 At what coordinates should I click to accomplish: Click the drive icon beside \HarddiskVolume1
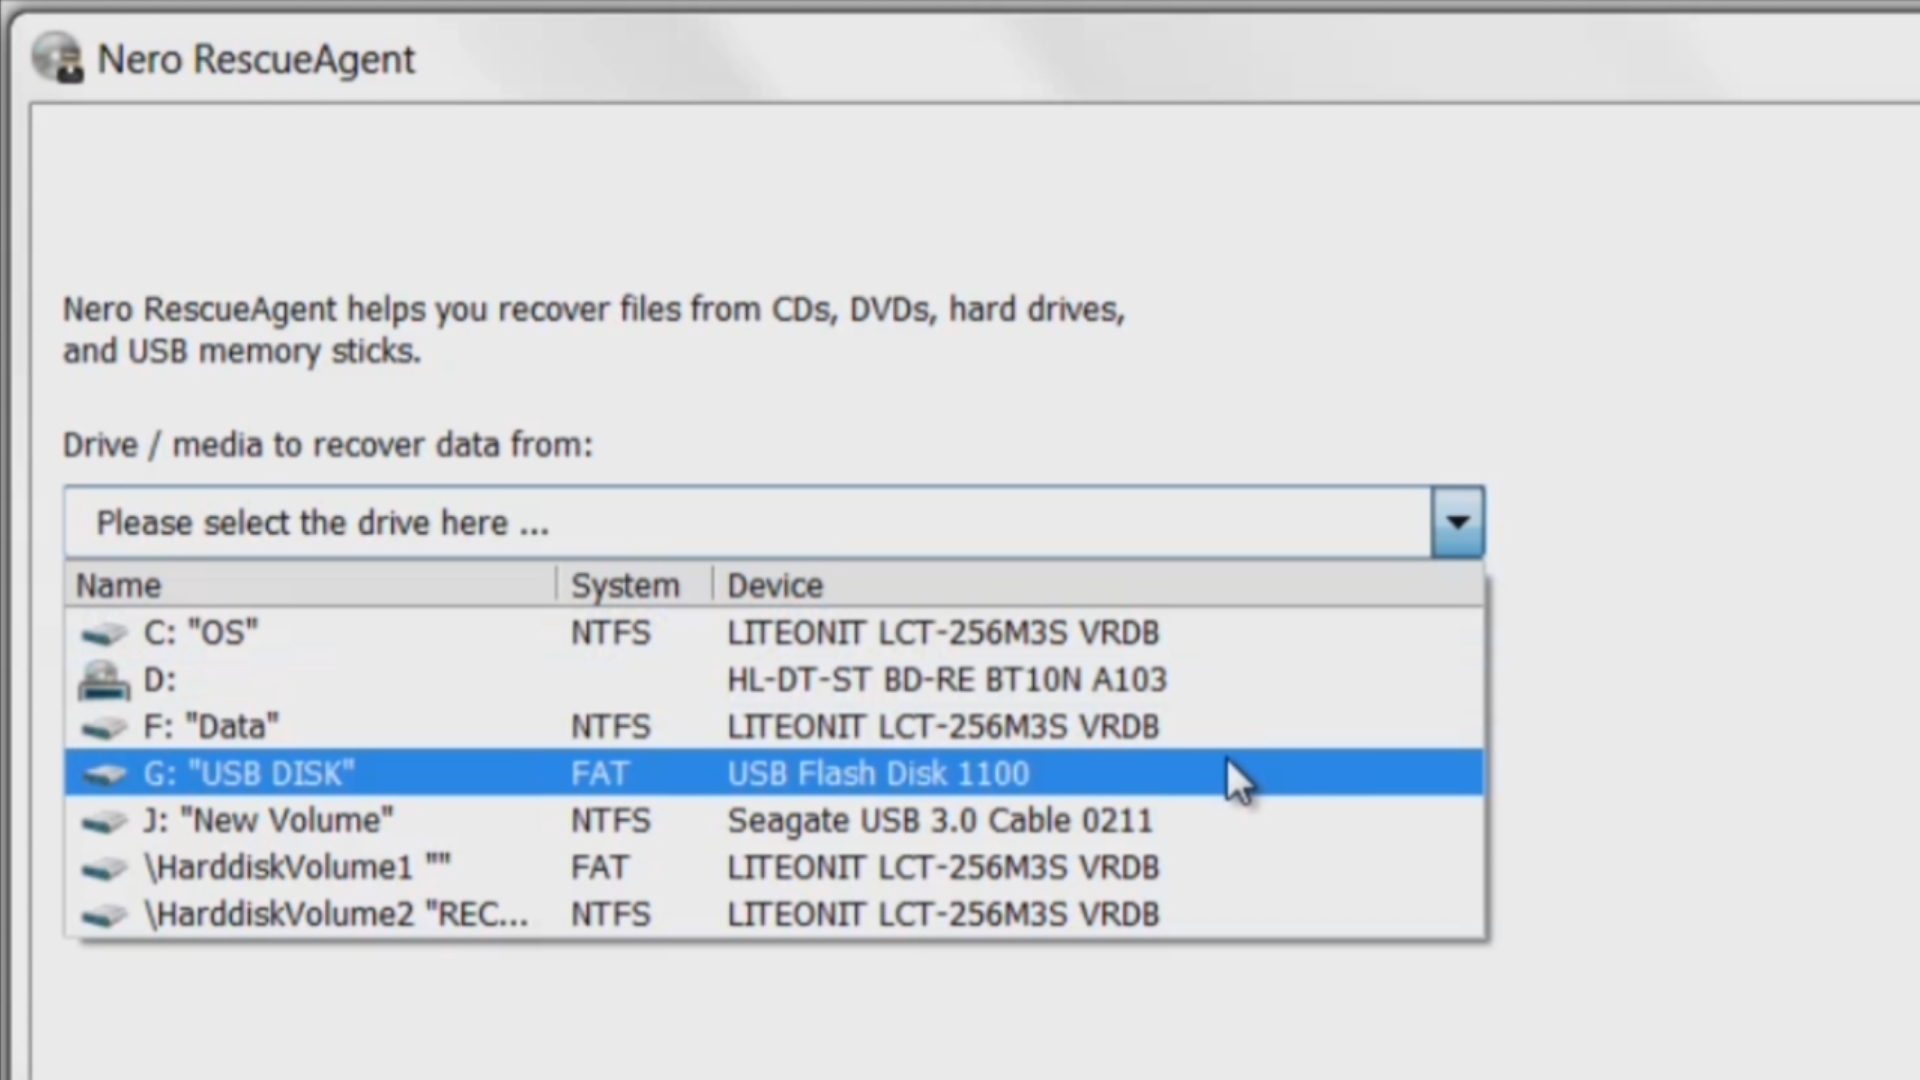104,868
